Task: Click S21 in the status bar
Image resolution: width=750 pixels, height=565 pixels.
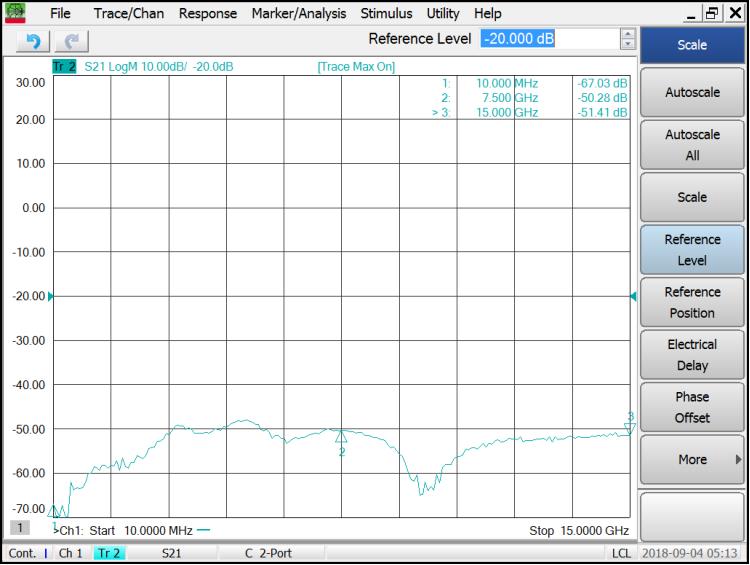Action: 171,554
